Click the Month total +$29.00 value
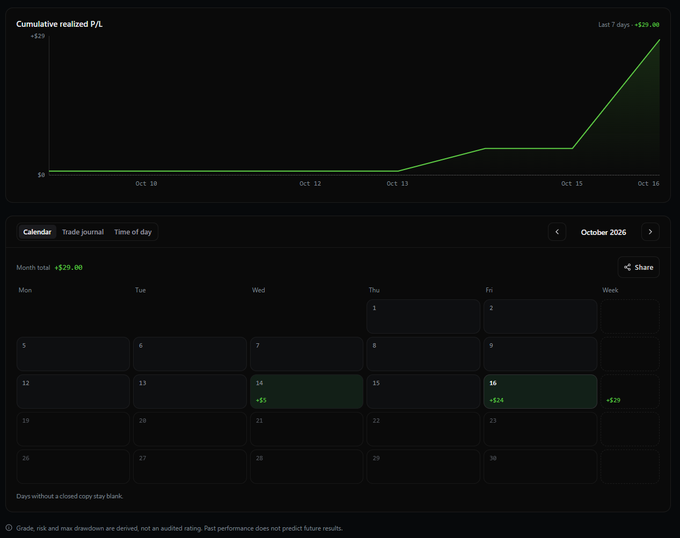 69,267
